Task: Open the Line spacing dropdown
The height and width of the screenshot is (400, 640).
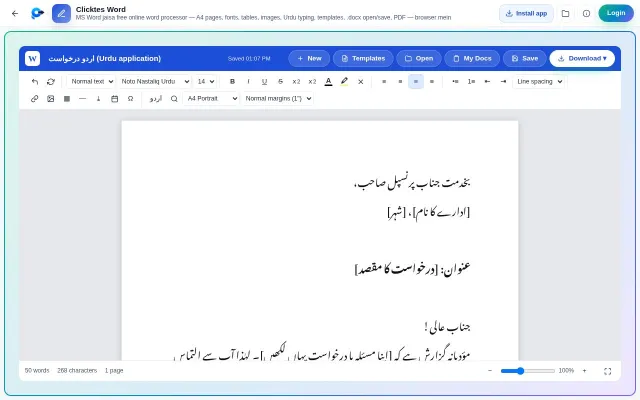Action: 539,82
